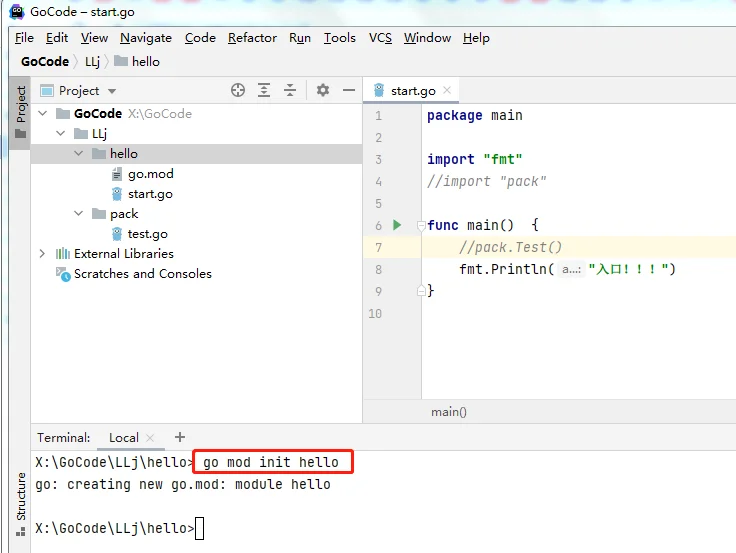The width and height of the screenshot is (736, 553).
Task: Click the Scratches and Consoles icon
Action: tap(63, 274)
